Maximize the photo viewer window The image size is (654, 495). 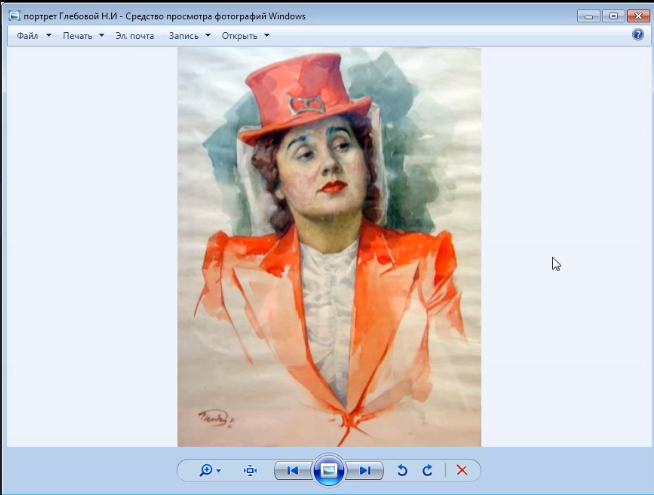click(611, 15)
